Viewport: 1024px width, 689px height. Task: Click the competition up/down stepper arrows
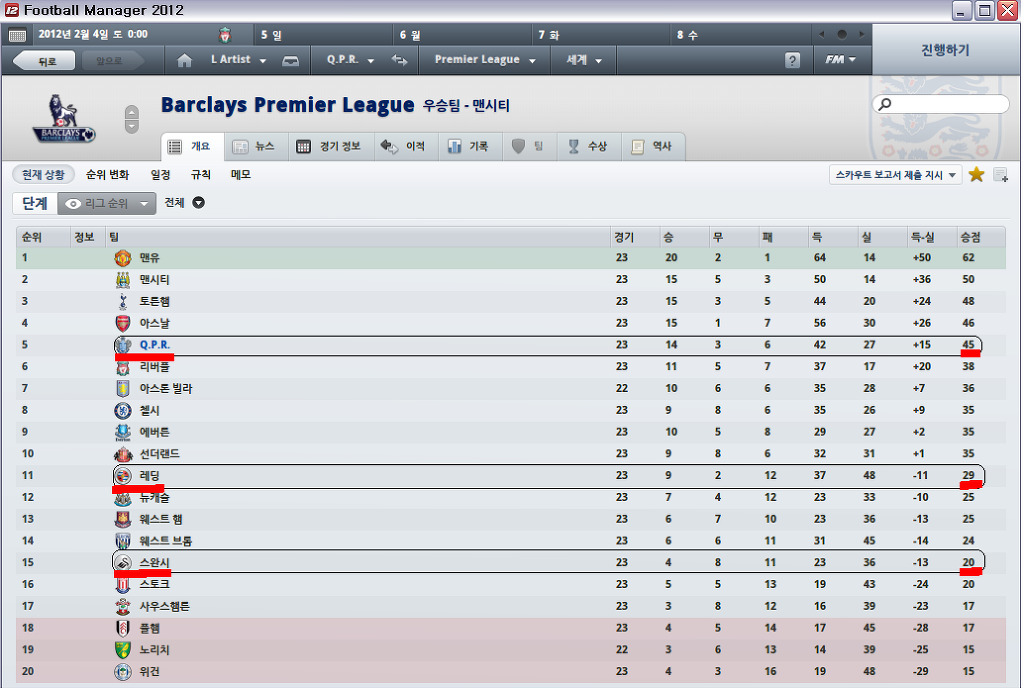click(x=132, y=119)
